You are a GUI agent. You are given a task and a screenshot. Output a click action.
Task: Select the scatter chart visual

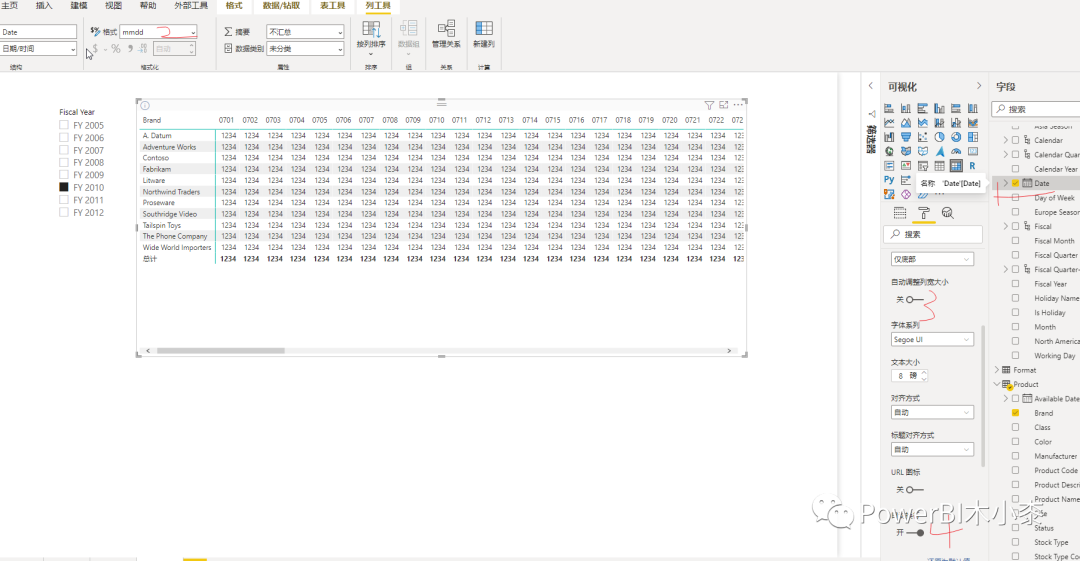pyautogui.click(x=923, y=137)
